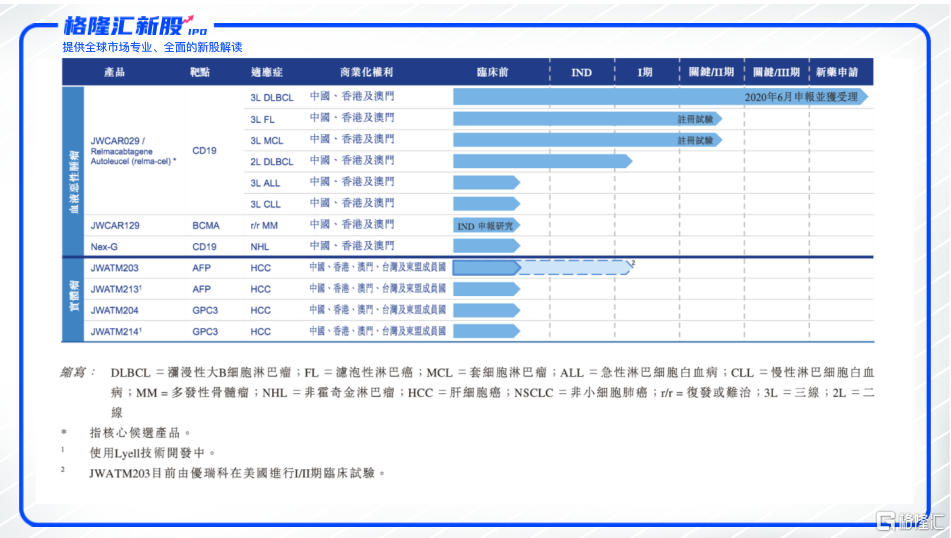Click the 新藥申請 column header

tap(836, 73)
